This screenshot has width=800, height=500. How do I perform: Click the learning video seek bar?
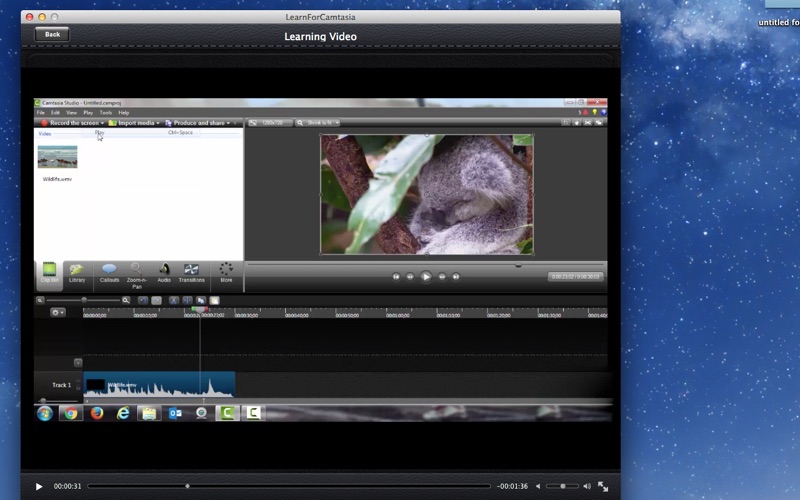[x=289, y=486]
